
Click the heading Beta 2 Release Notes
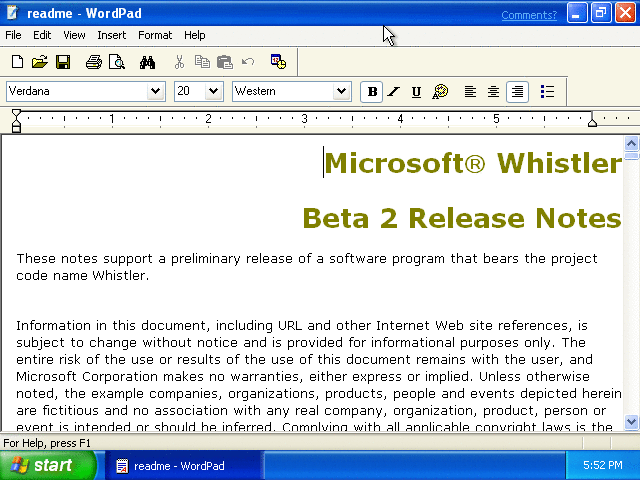pos(462,218)
